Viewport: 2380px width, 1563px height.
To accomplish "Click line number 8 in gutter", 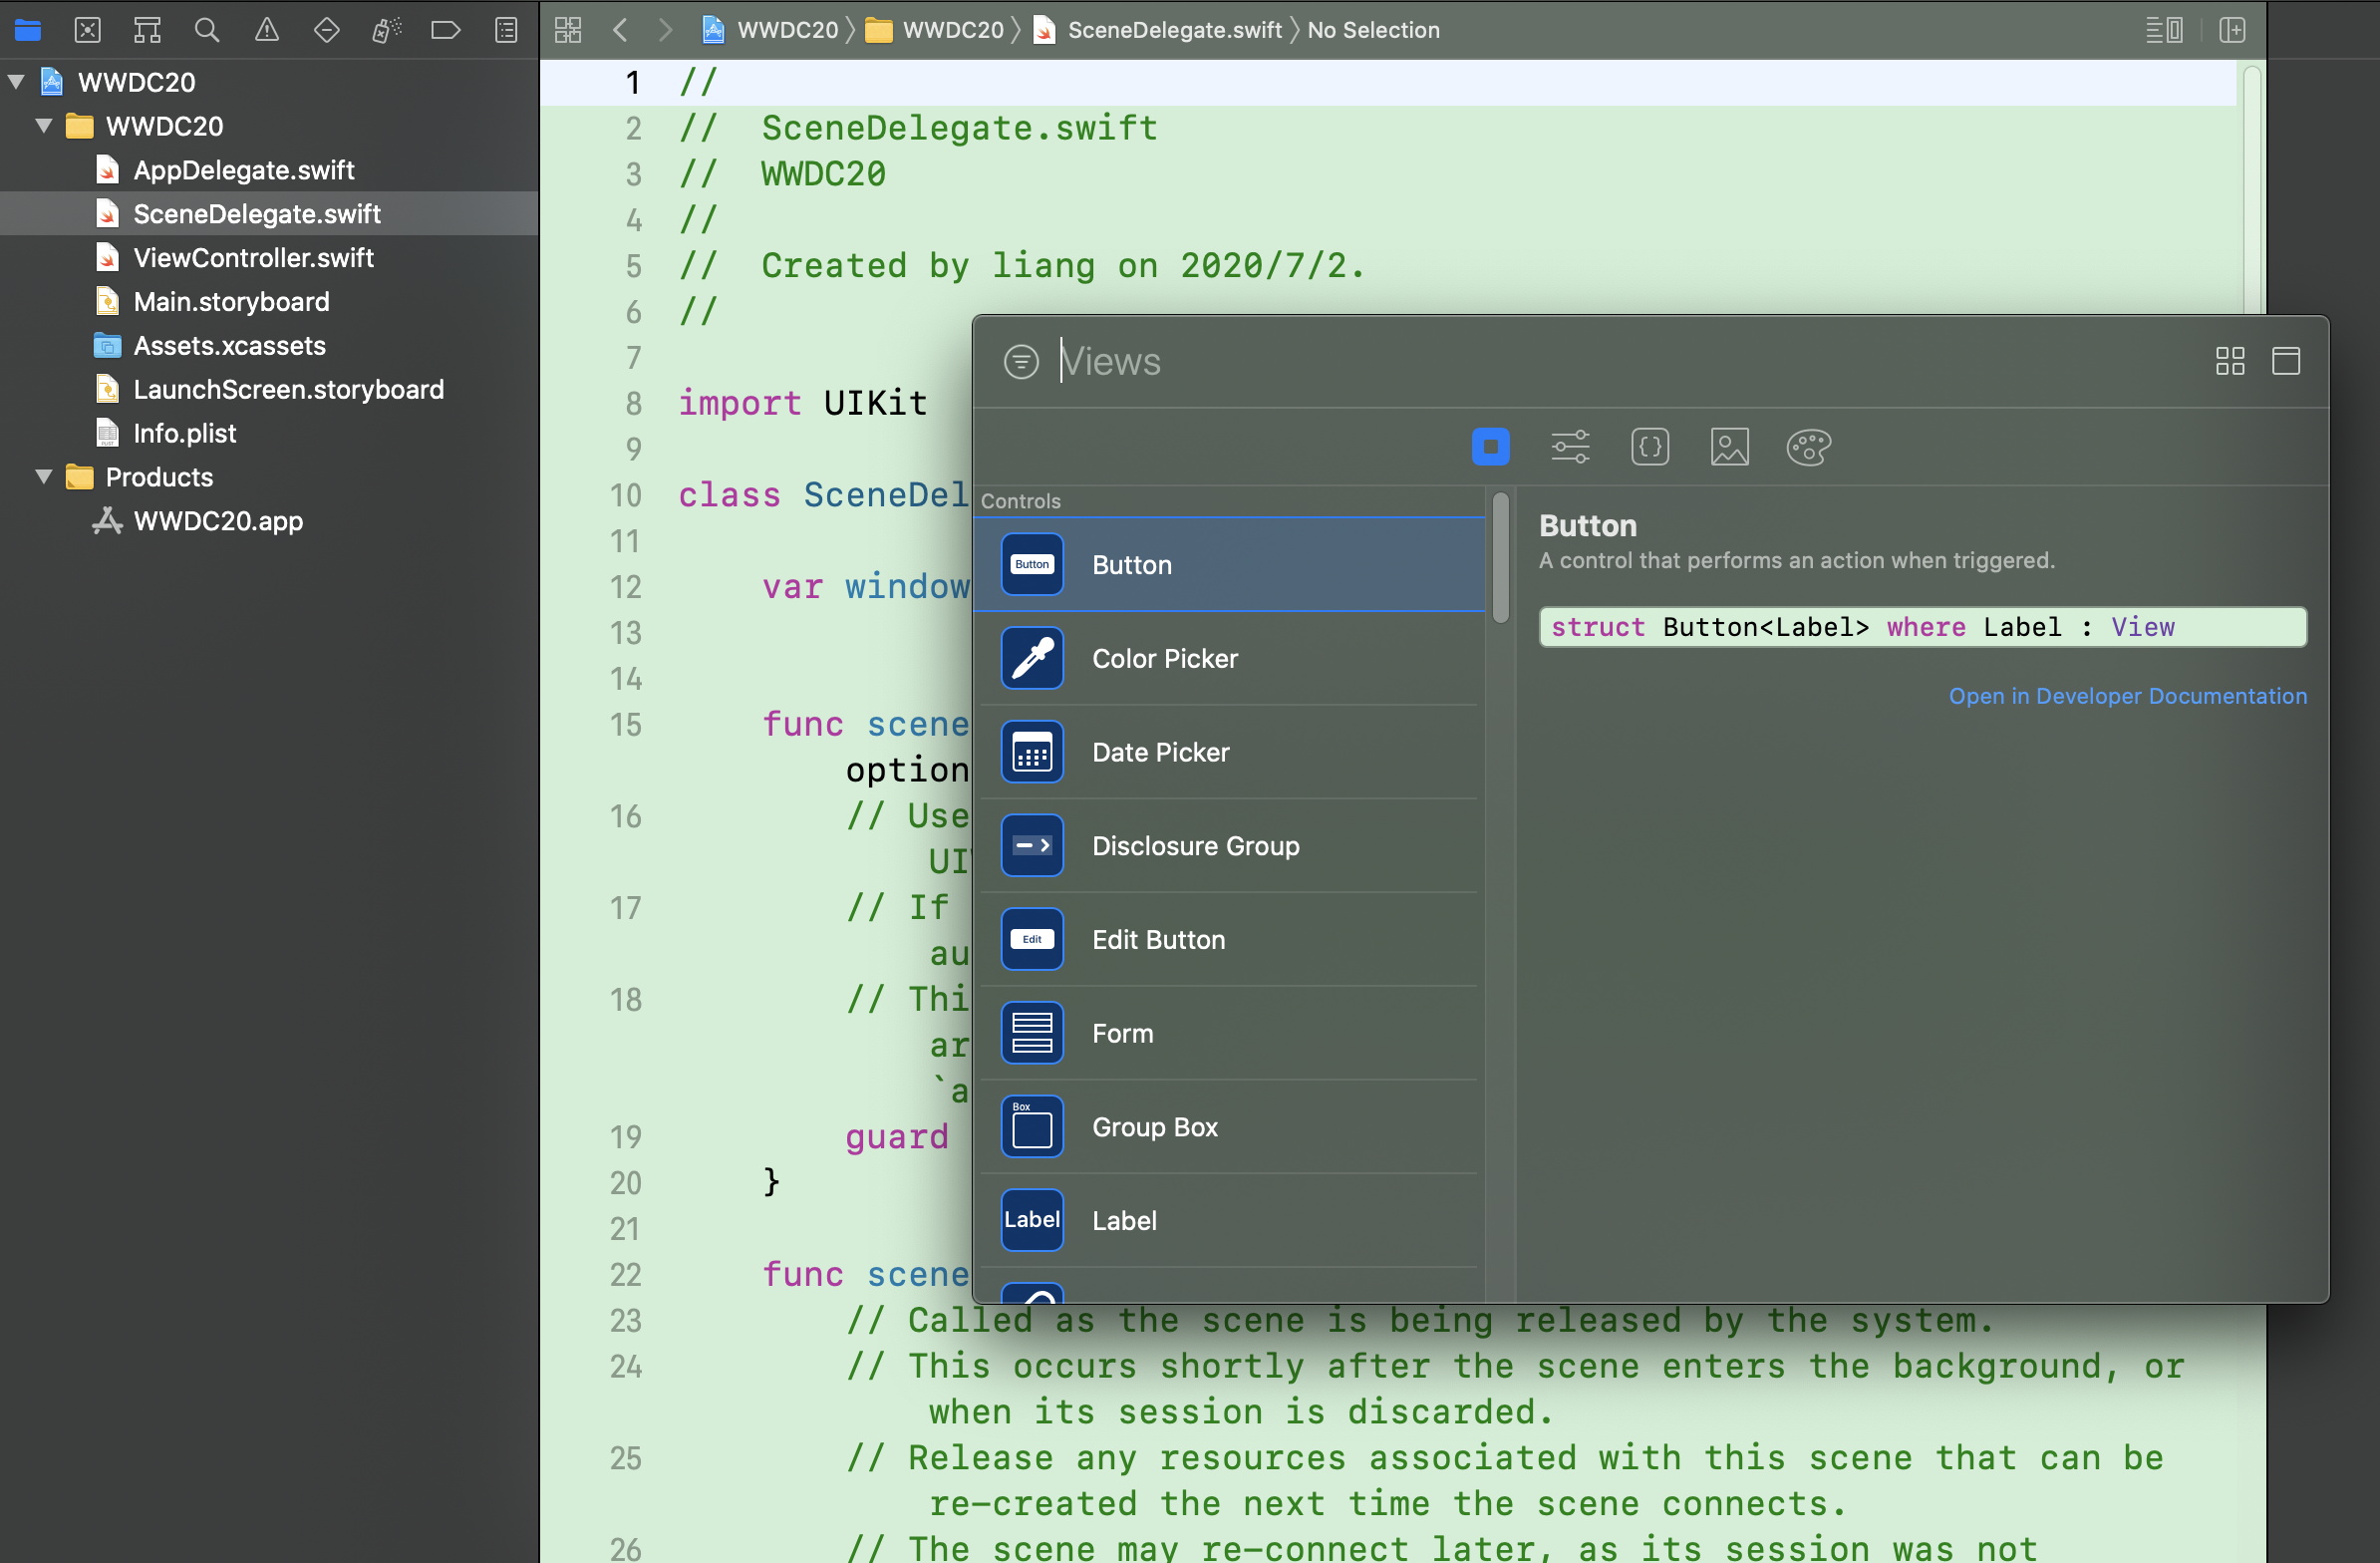I will pyautogui.click(x=634, y=403).
